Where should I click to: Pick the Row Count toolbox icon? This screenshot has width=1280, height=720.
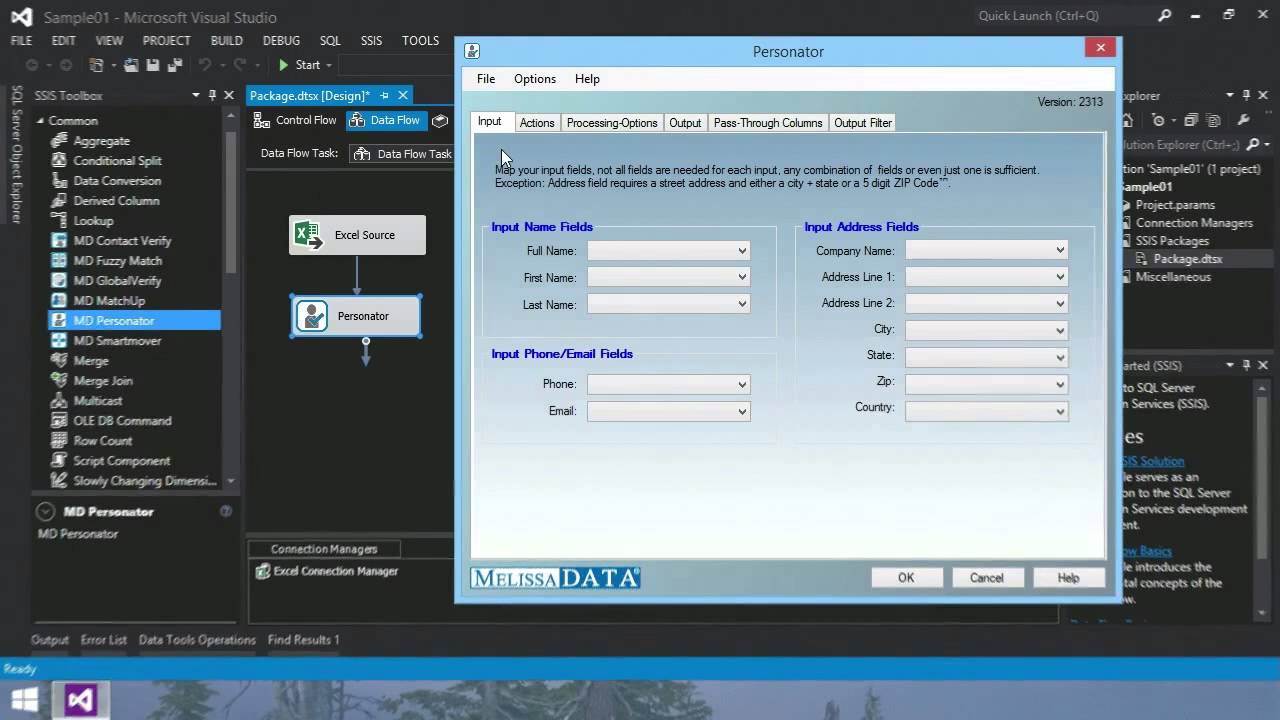[x=58, y=441]
